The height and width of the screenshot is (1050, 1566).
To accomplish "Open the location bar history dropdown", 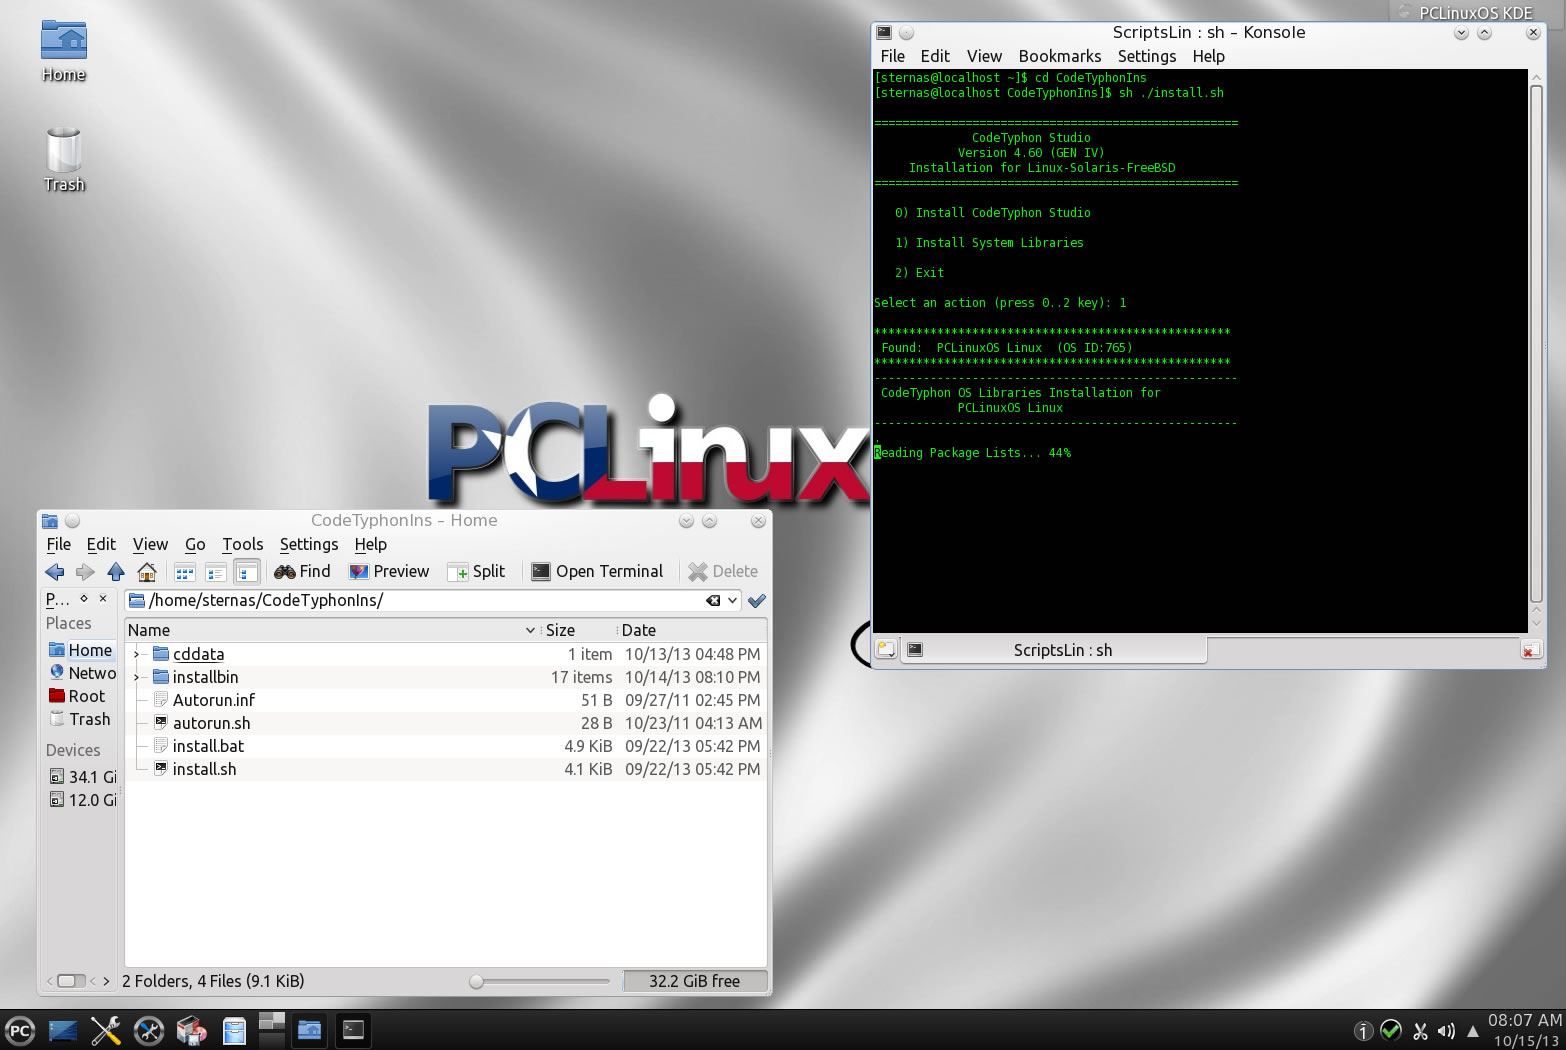I will [x=733, y=601].
